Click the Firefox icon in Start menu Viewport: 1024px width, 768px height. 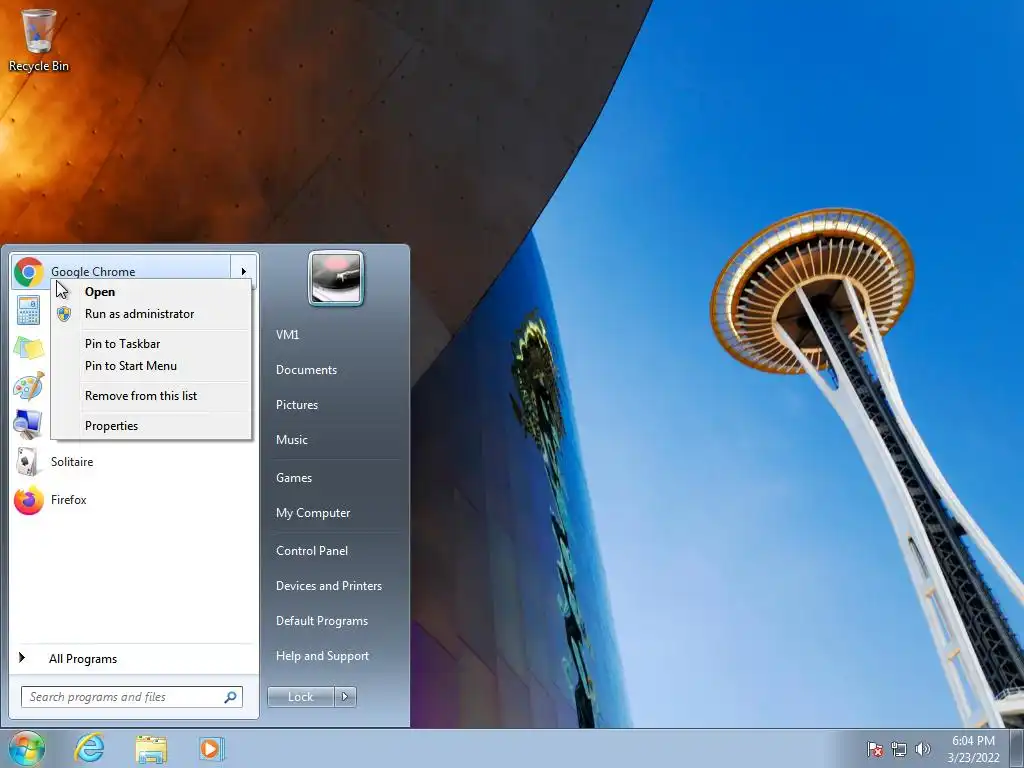(29, 500)
